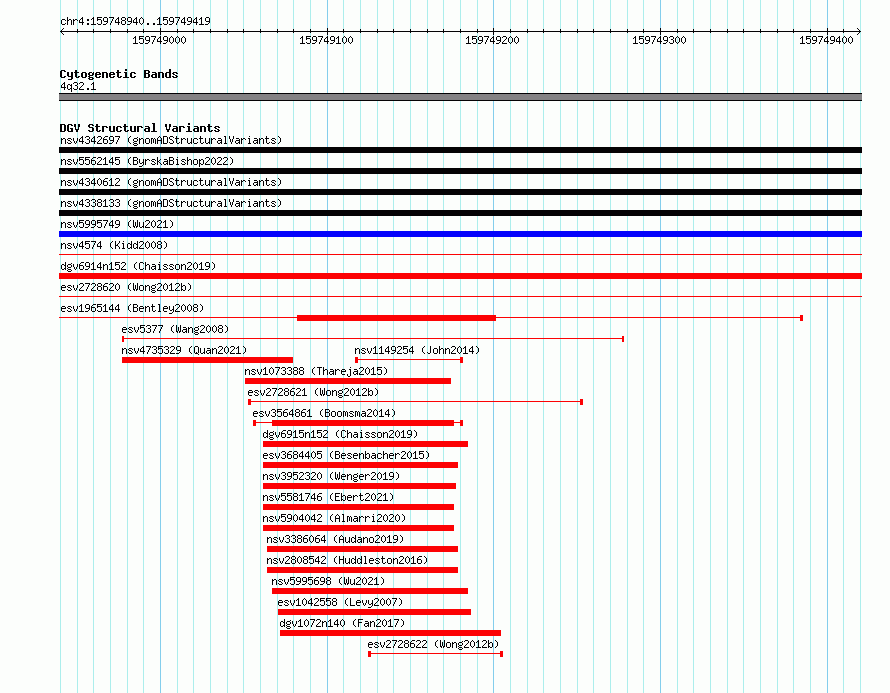Click esv1042558 (Levy2007) label

point(340,602)
